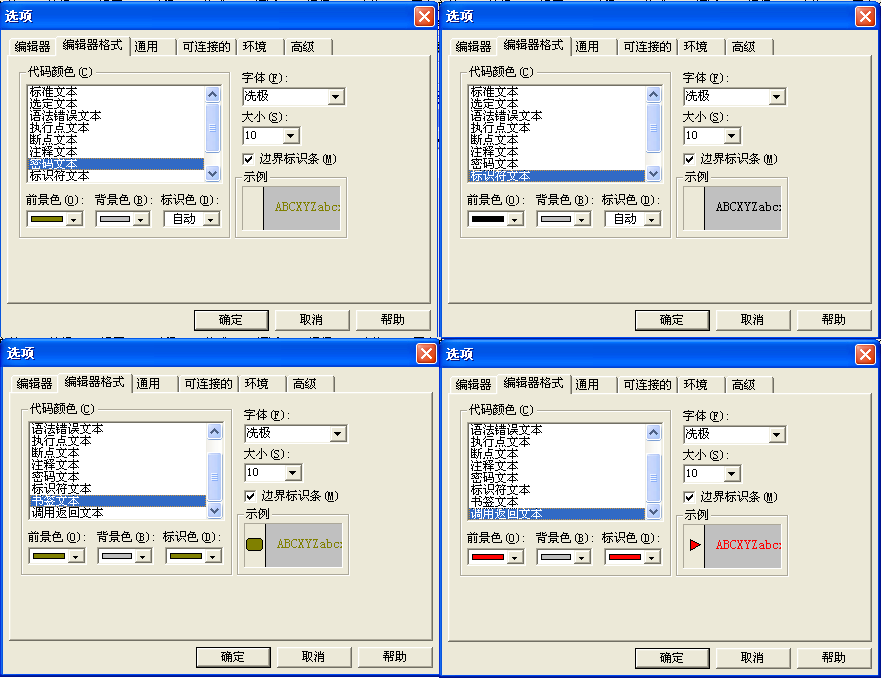Click the red arrow marker in the 示例 preview
This screenshot has width=881, height=678.
(x=695, y=544)
